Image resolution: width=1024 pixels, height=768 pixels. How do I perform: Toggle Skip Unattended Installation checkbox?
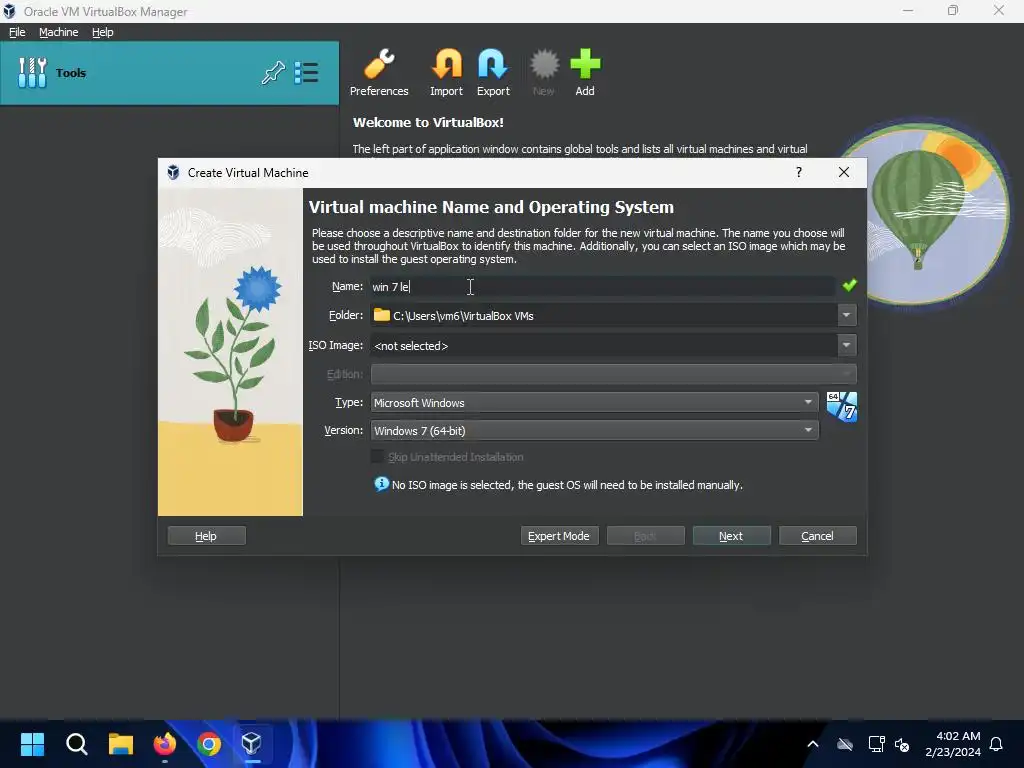[x=377, y=456]
